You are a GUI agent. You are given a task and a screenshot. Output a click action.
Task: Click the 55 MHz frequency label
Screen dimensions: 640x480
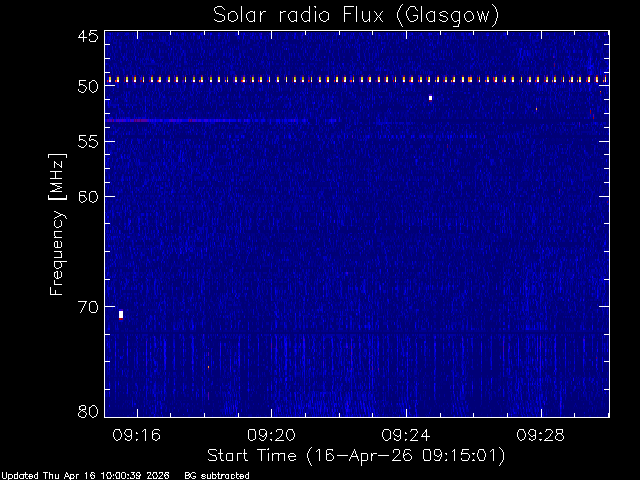pos(88,142)
